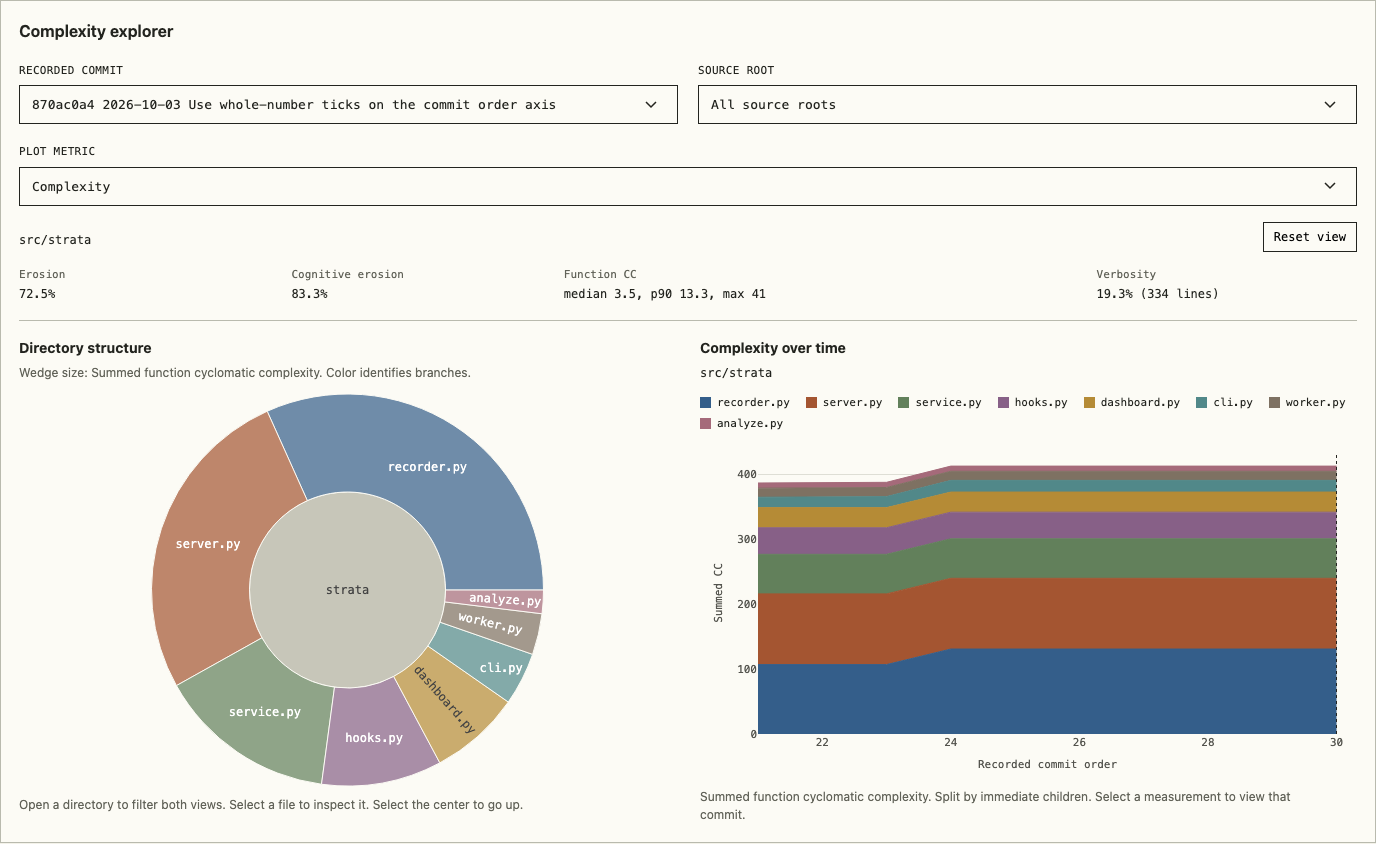Image resolution: width=1376 pixels, height=844 pixels.
Task: Click the strata center circle to go up
Action: [347, 590]
